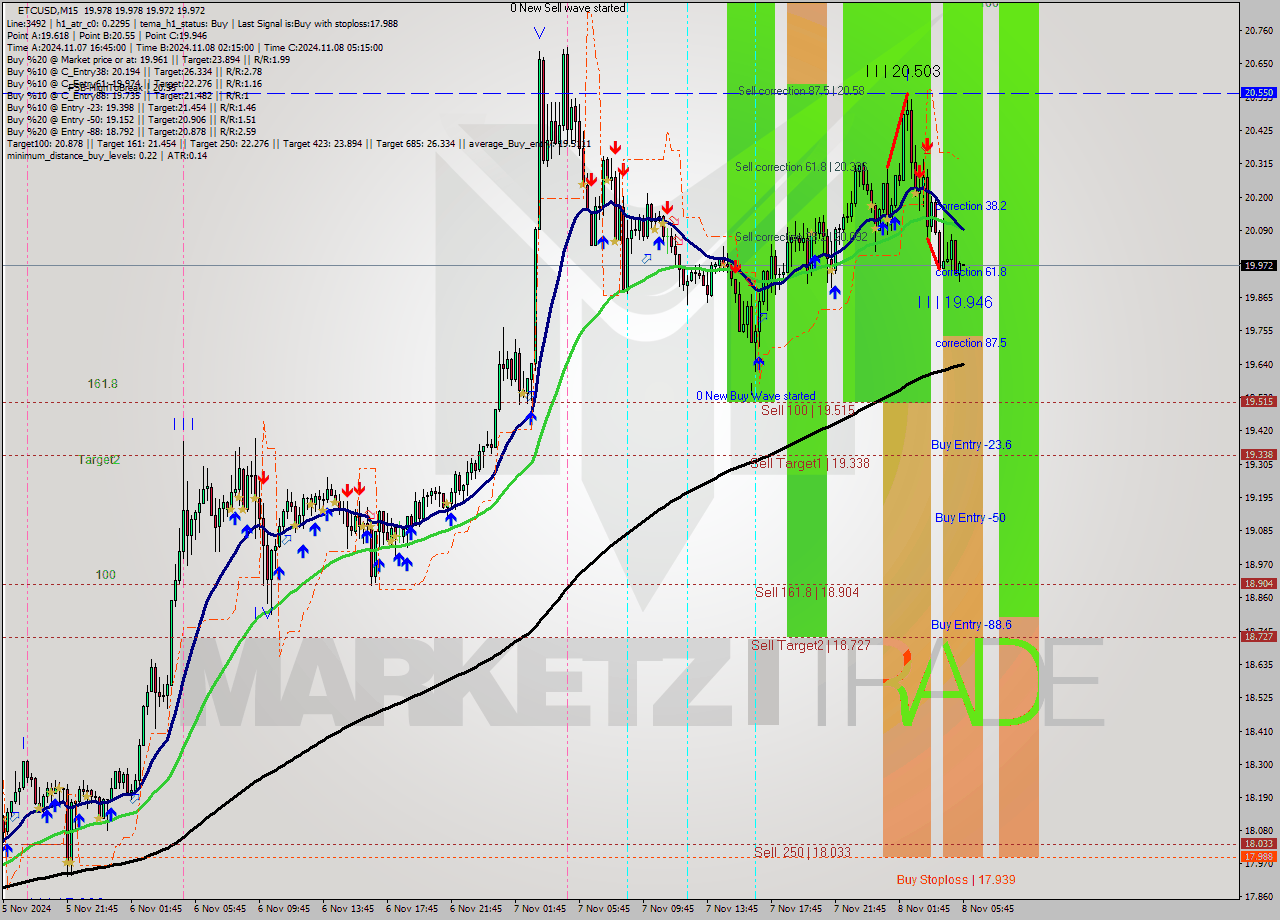Click the 161.8 Fibonacci label at left
This screenshot has height=920, width=1280.
[103, 383]
